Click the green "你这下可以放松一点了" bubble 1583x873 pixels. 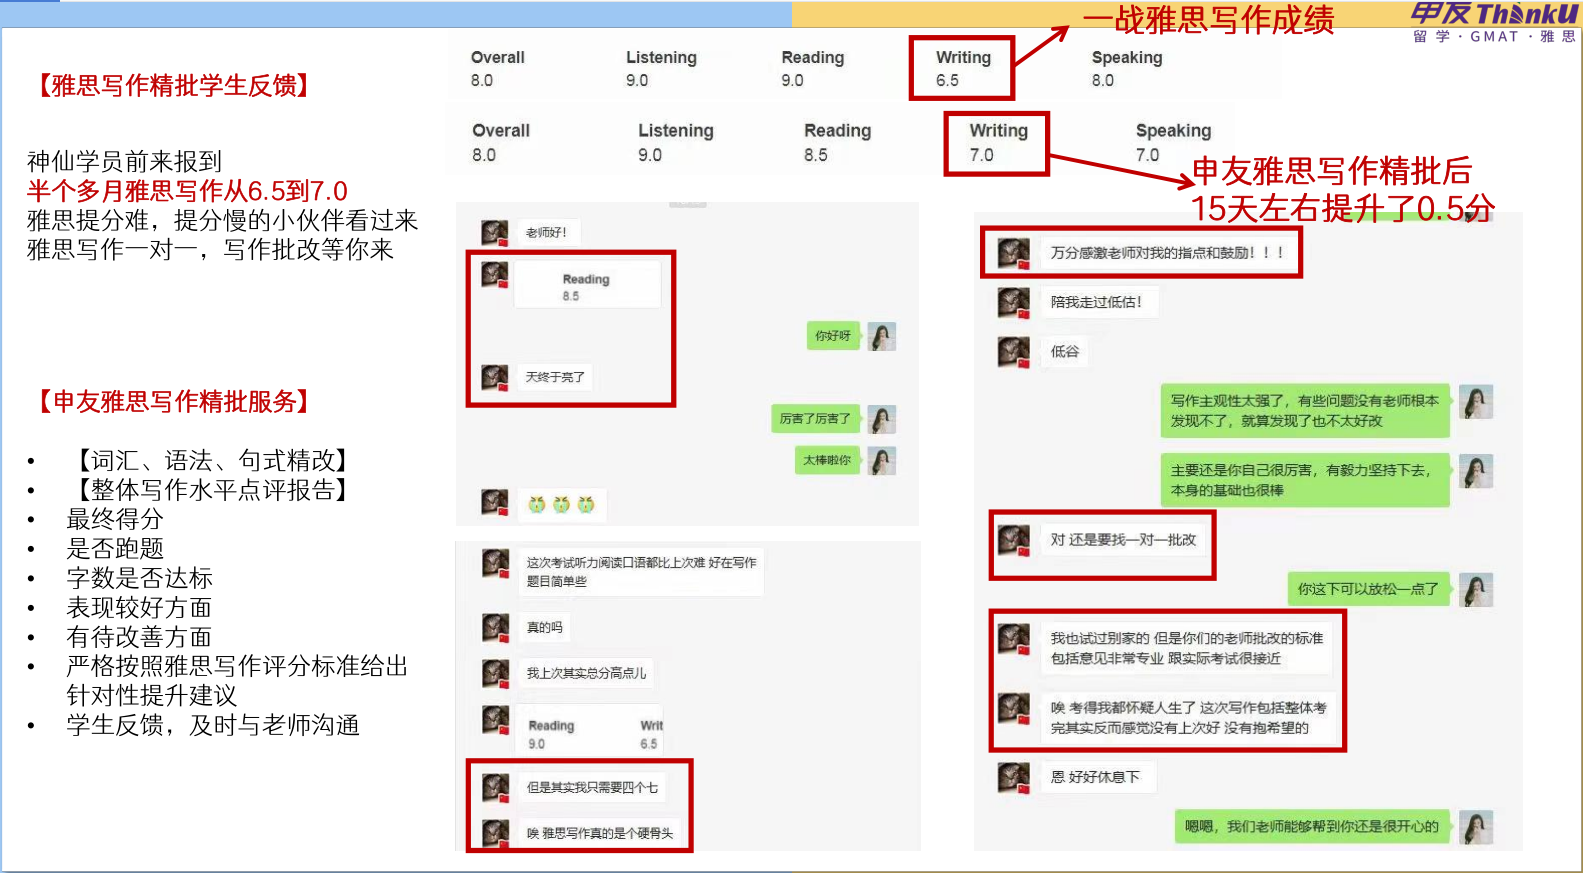pyautogui.click(x=1368, y=589)
